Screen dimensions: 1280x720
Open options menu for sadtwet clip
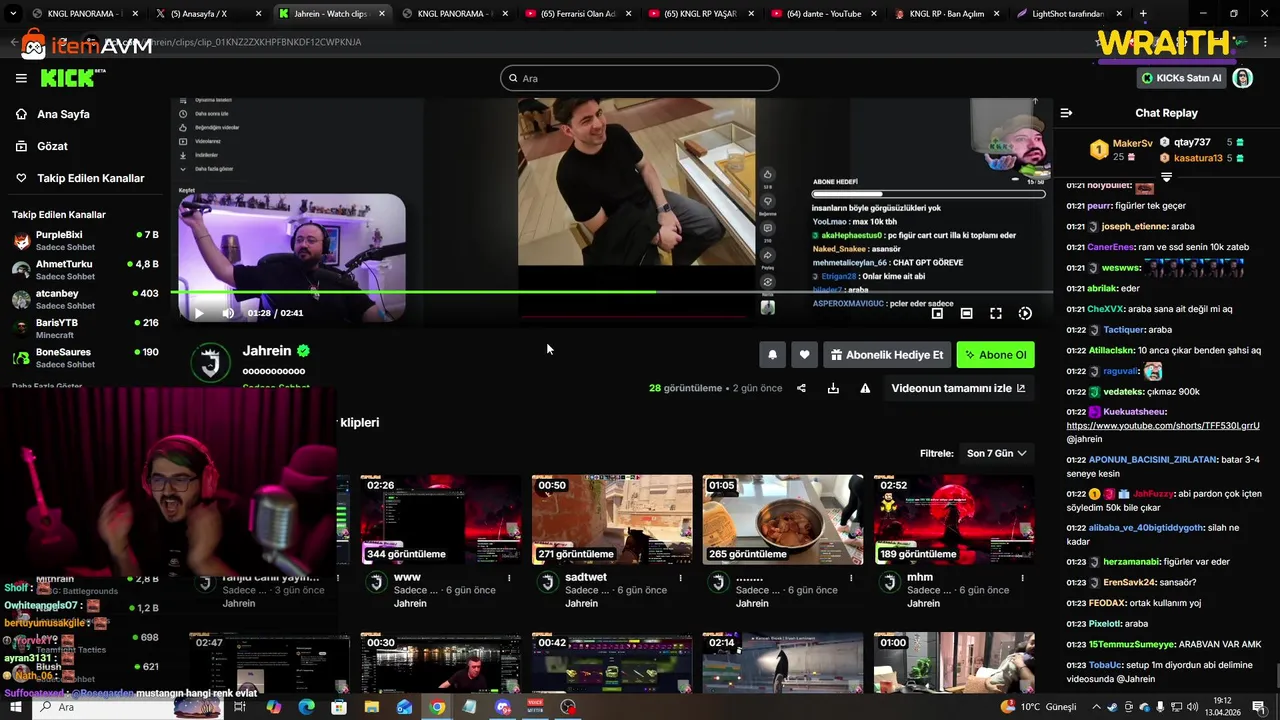coord(680,578)
